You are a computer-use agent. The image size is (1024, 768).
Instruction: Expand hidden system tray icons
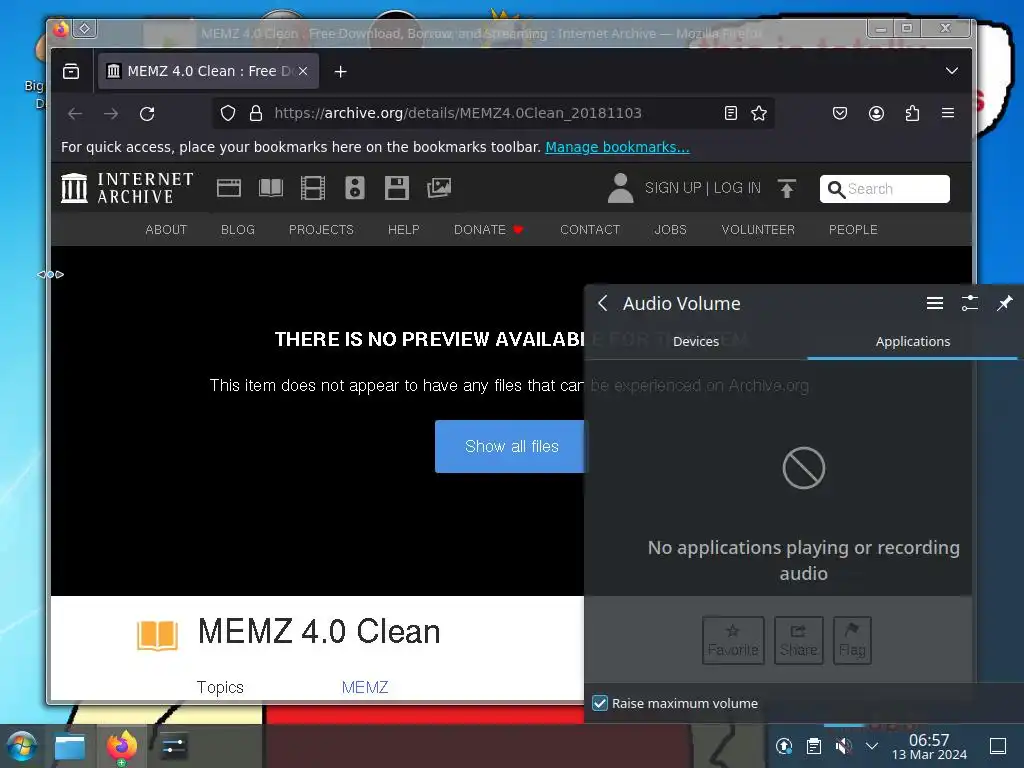(x=872, y=746)
